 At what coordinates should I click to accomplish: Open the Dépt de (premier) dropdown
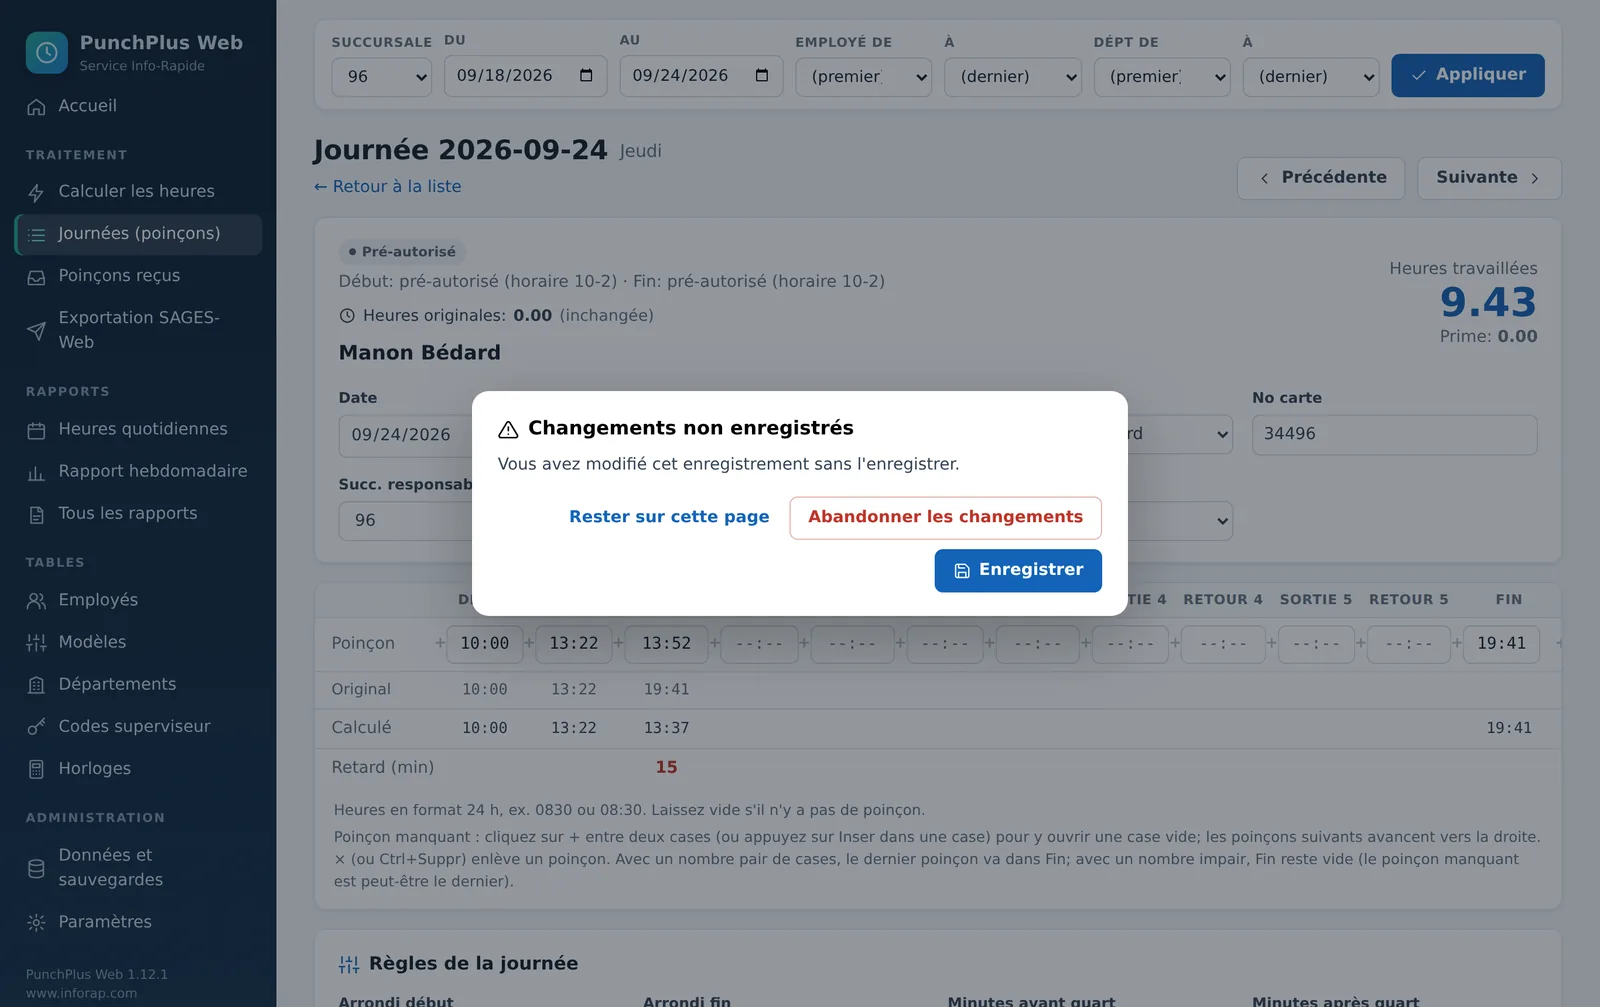point(1162,77)
